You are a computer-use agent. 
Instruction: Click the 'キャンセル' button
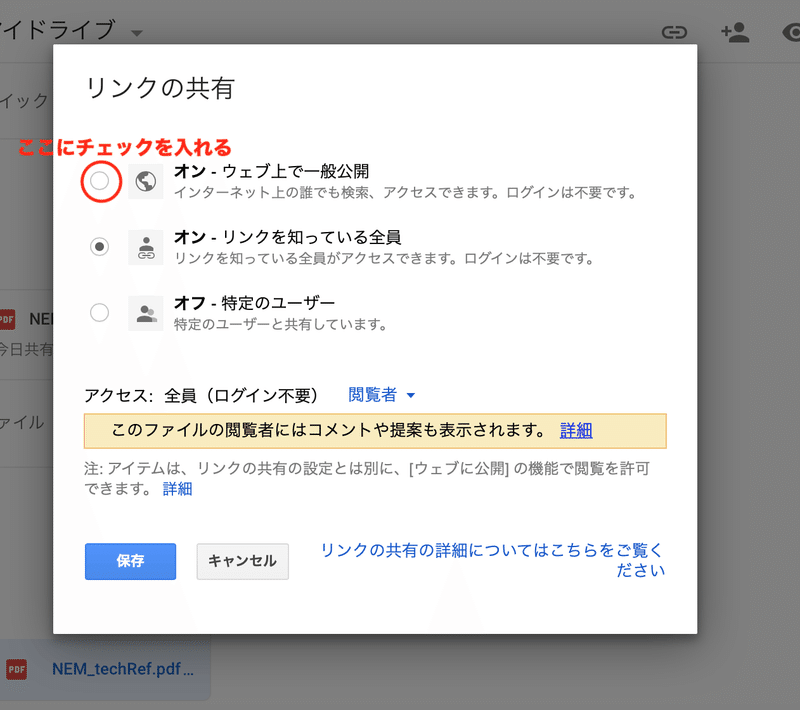tap(243, 561)
